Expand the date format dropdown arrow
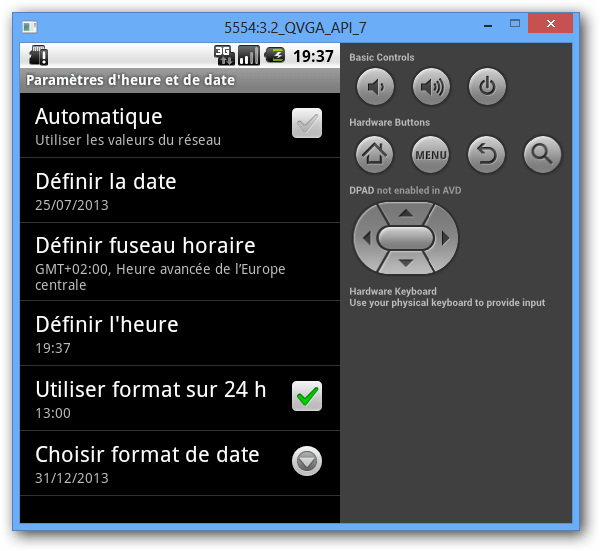 [306, 461]
